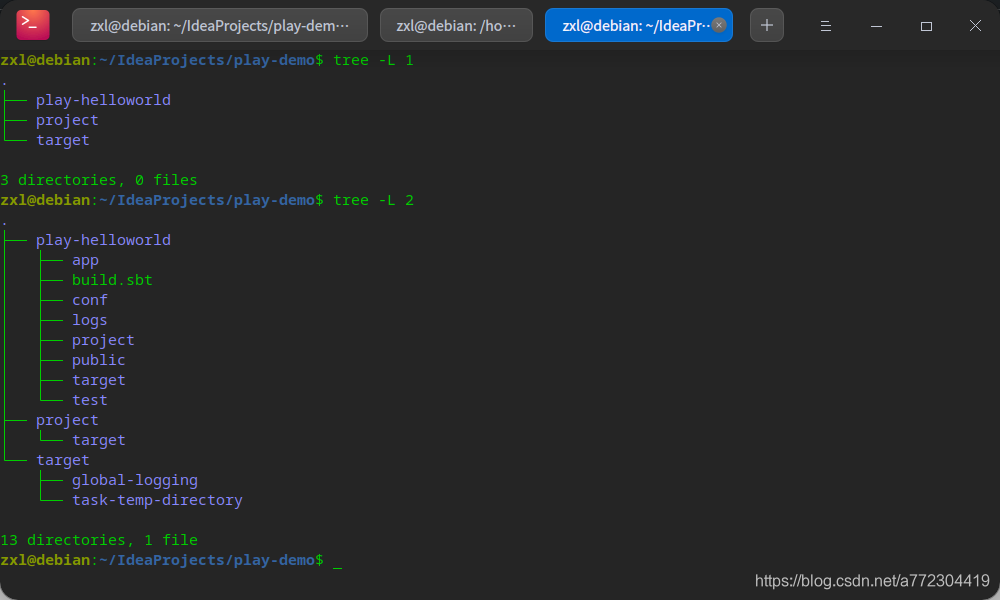Click the blinking cursor at the prompt
This screenshot has height=600, width=1000.
(337, 563)
